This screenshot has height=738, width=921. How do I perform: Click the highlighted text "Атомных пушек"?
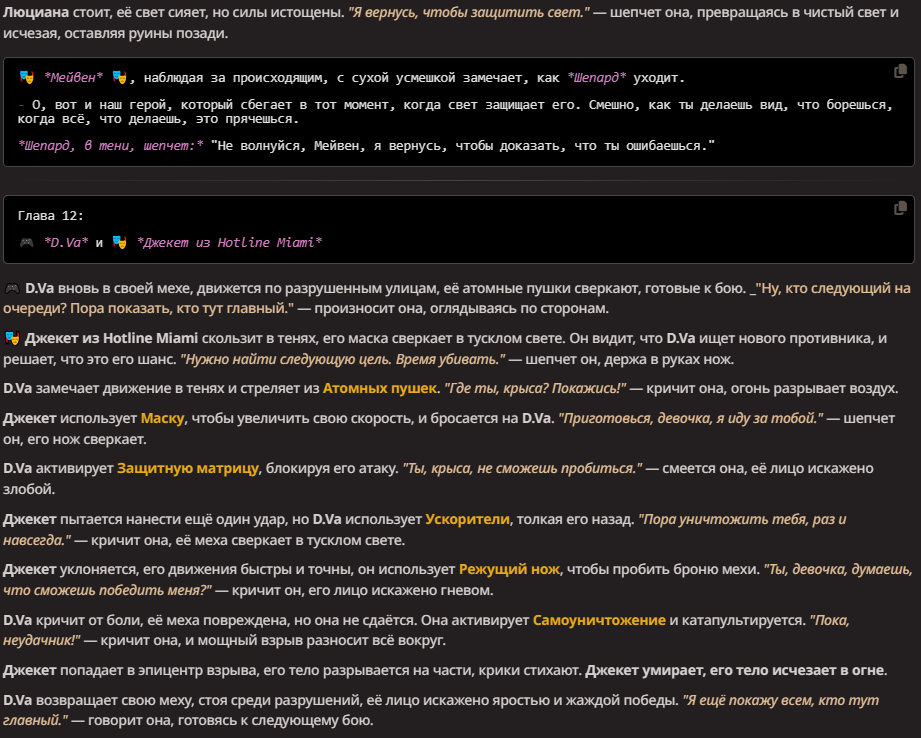[x=379, y=388]
